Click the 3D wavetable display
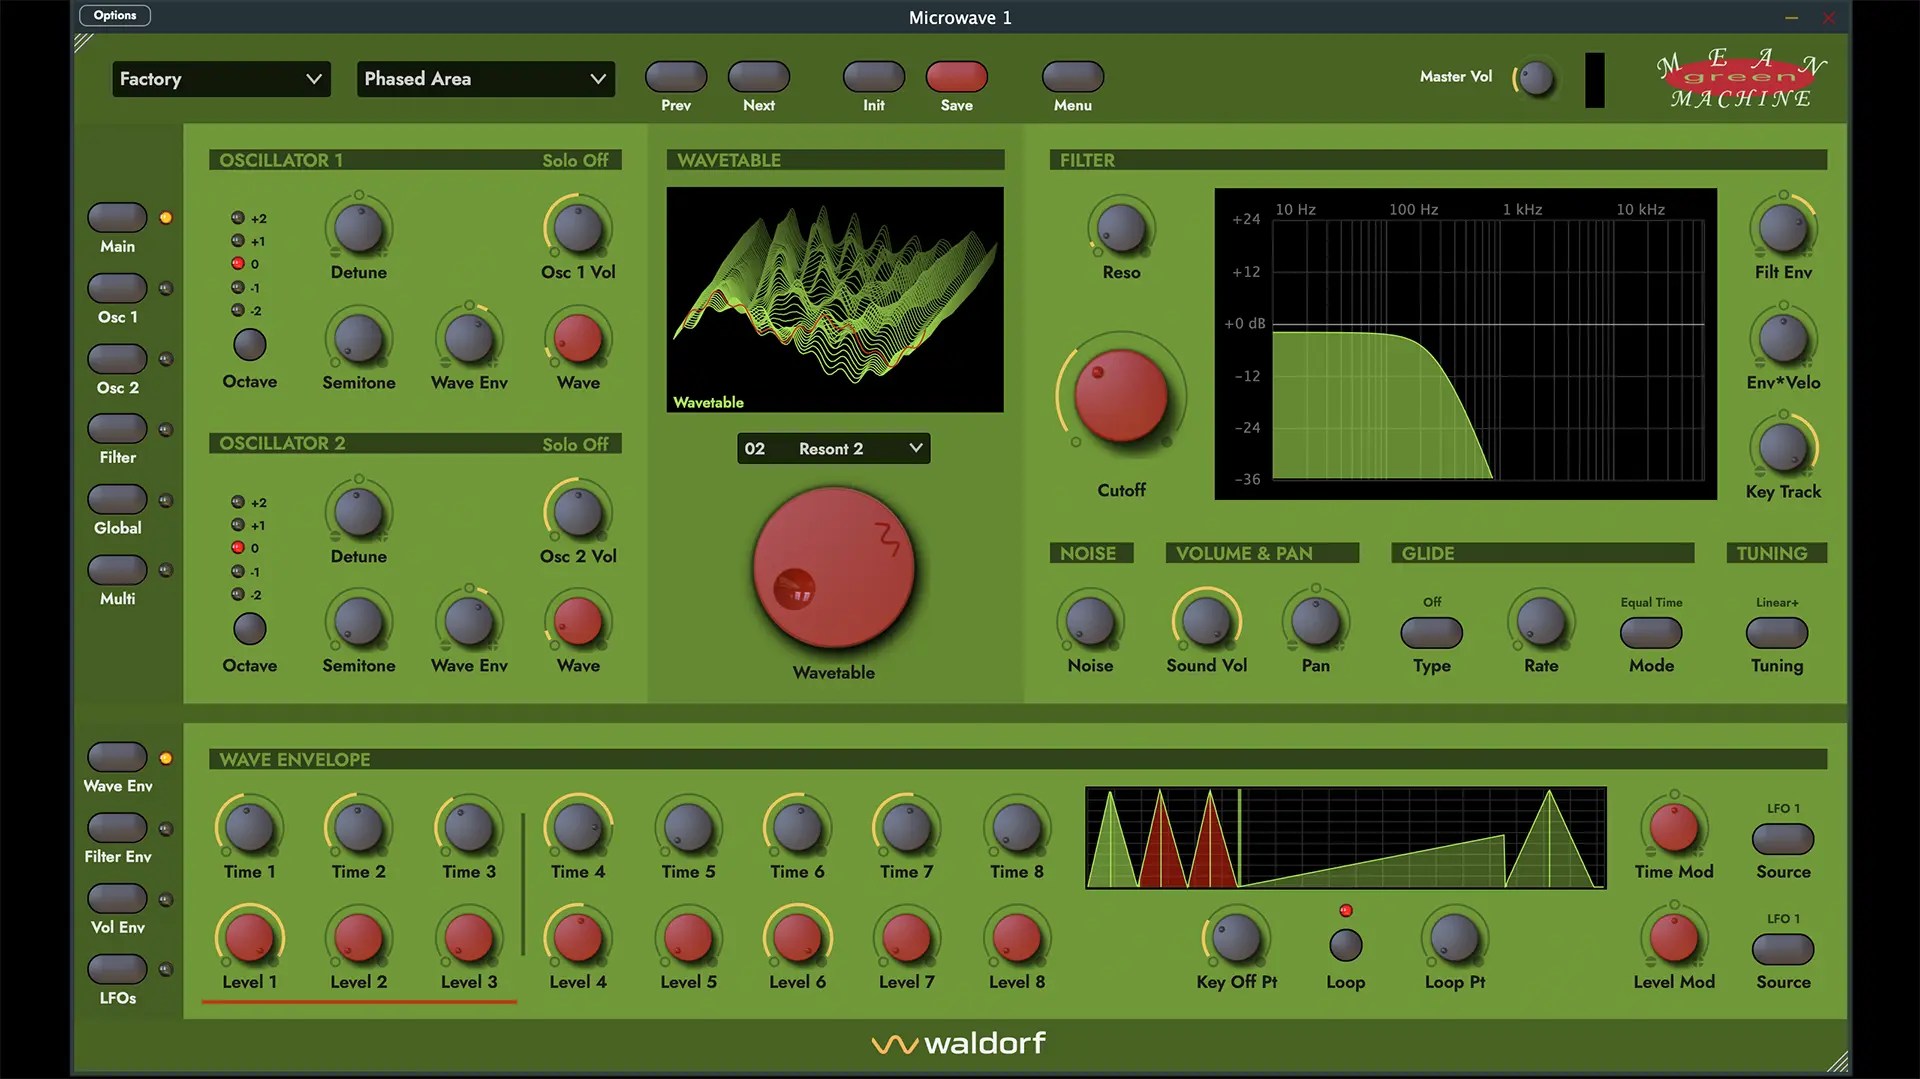Viewport: 1920px width, 1079px height. pyautogui.click(x=835, y=299)
